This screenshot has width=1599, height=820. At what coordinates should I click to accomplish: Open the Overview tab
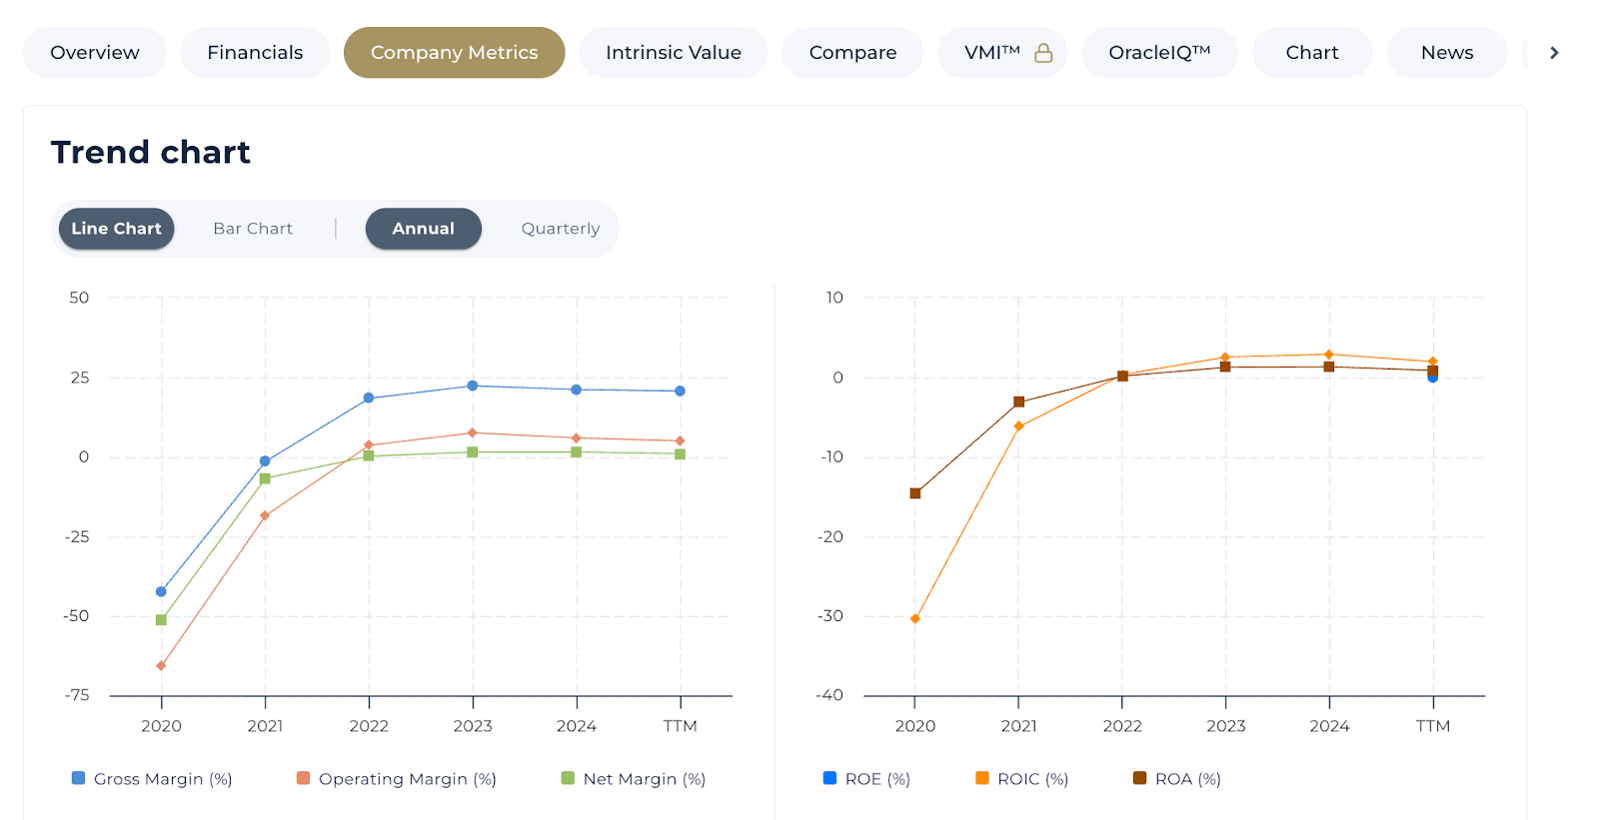click(x=95, y=53)
